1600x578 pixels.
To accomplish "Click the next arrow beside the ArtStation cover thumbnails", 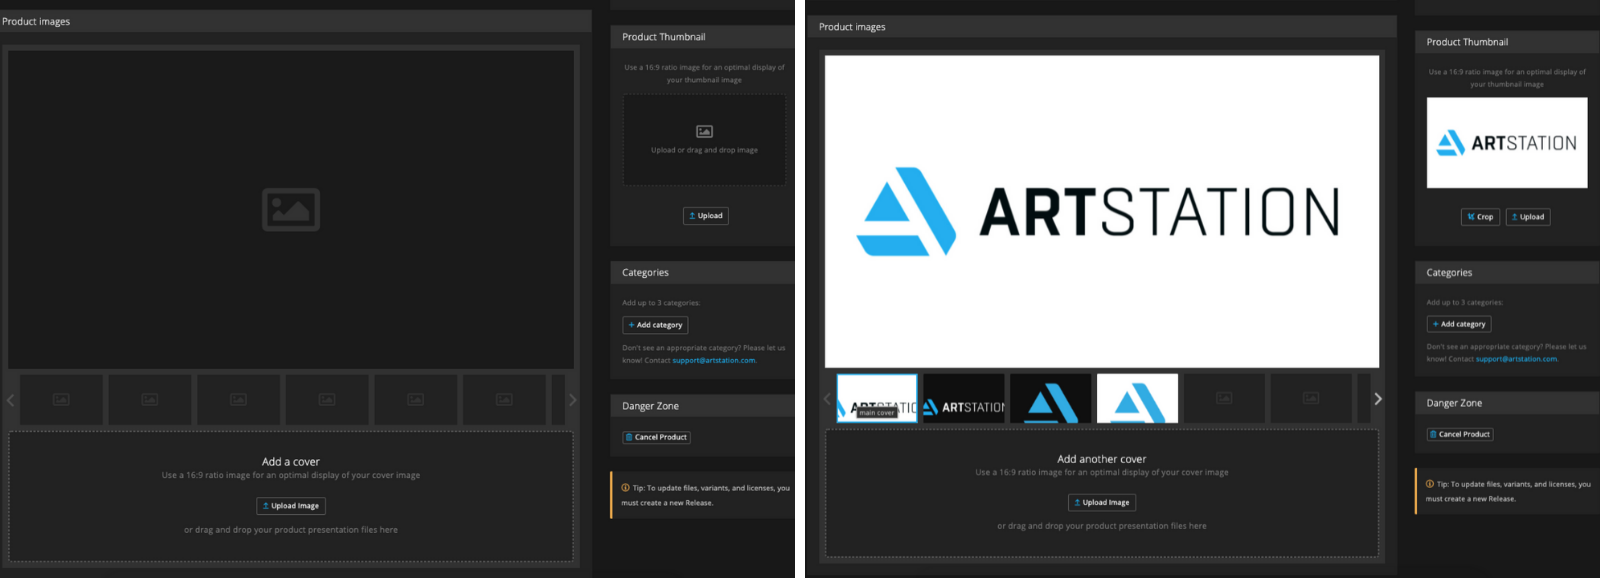I will 1378,399.
